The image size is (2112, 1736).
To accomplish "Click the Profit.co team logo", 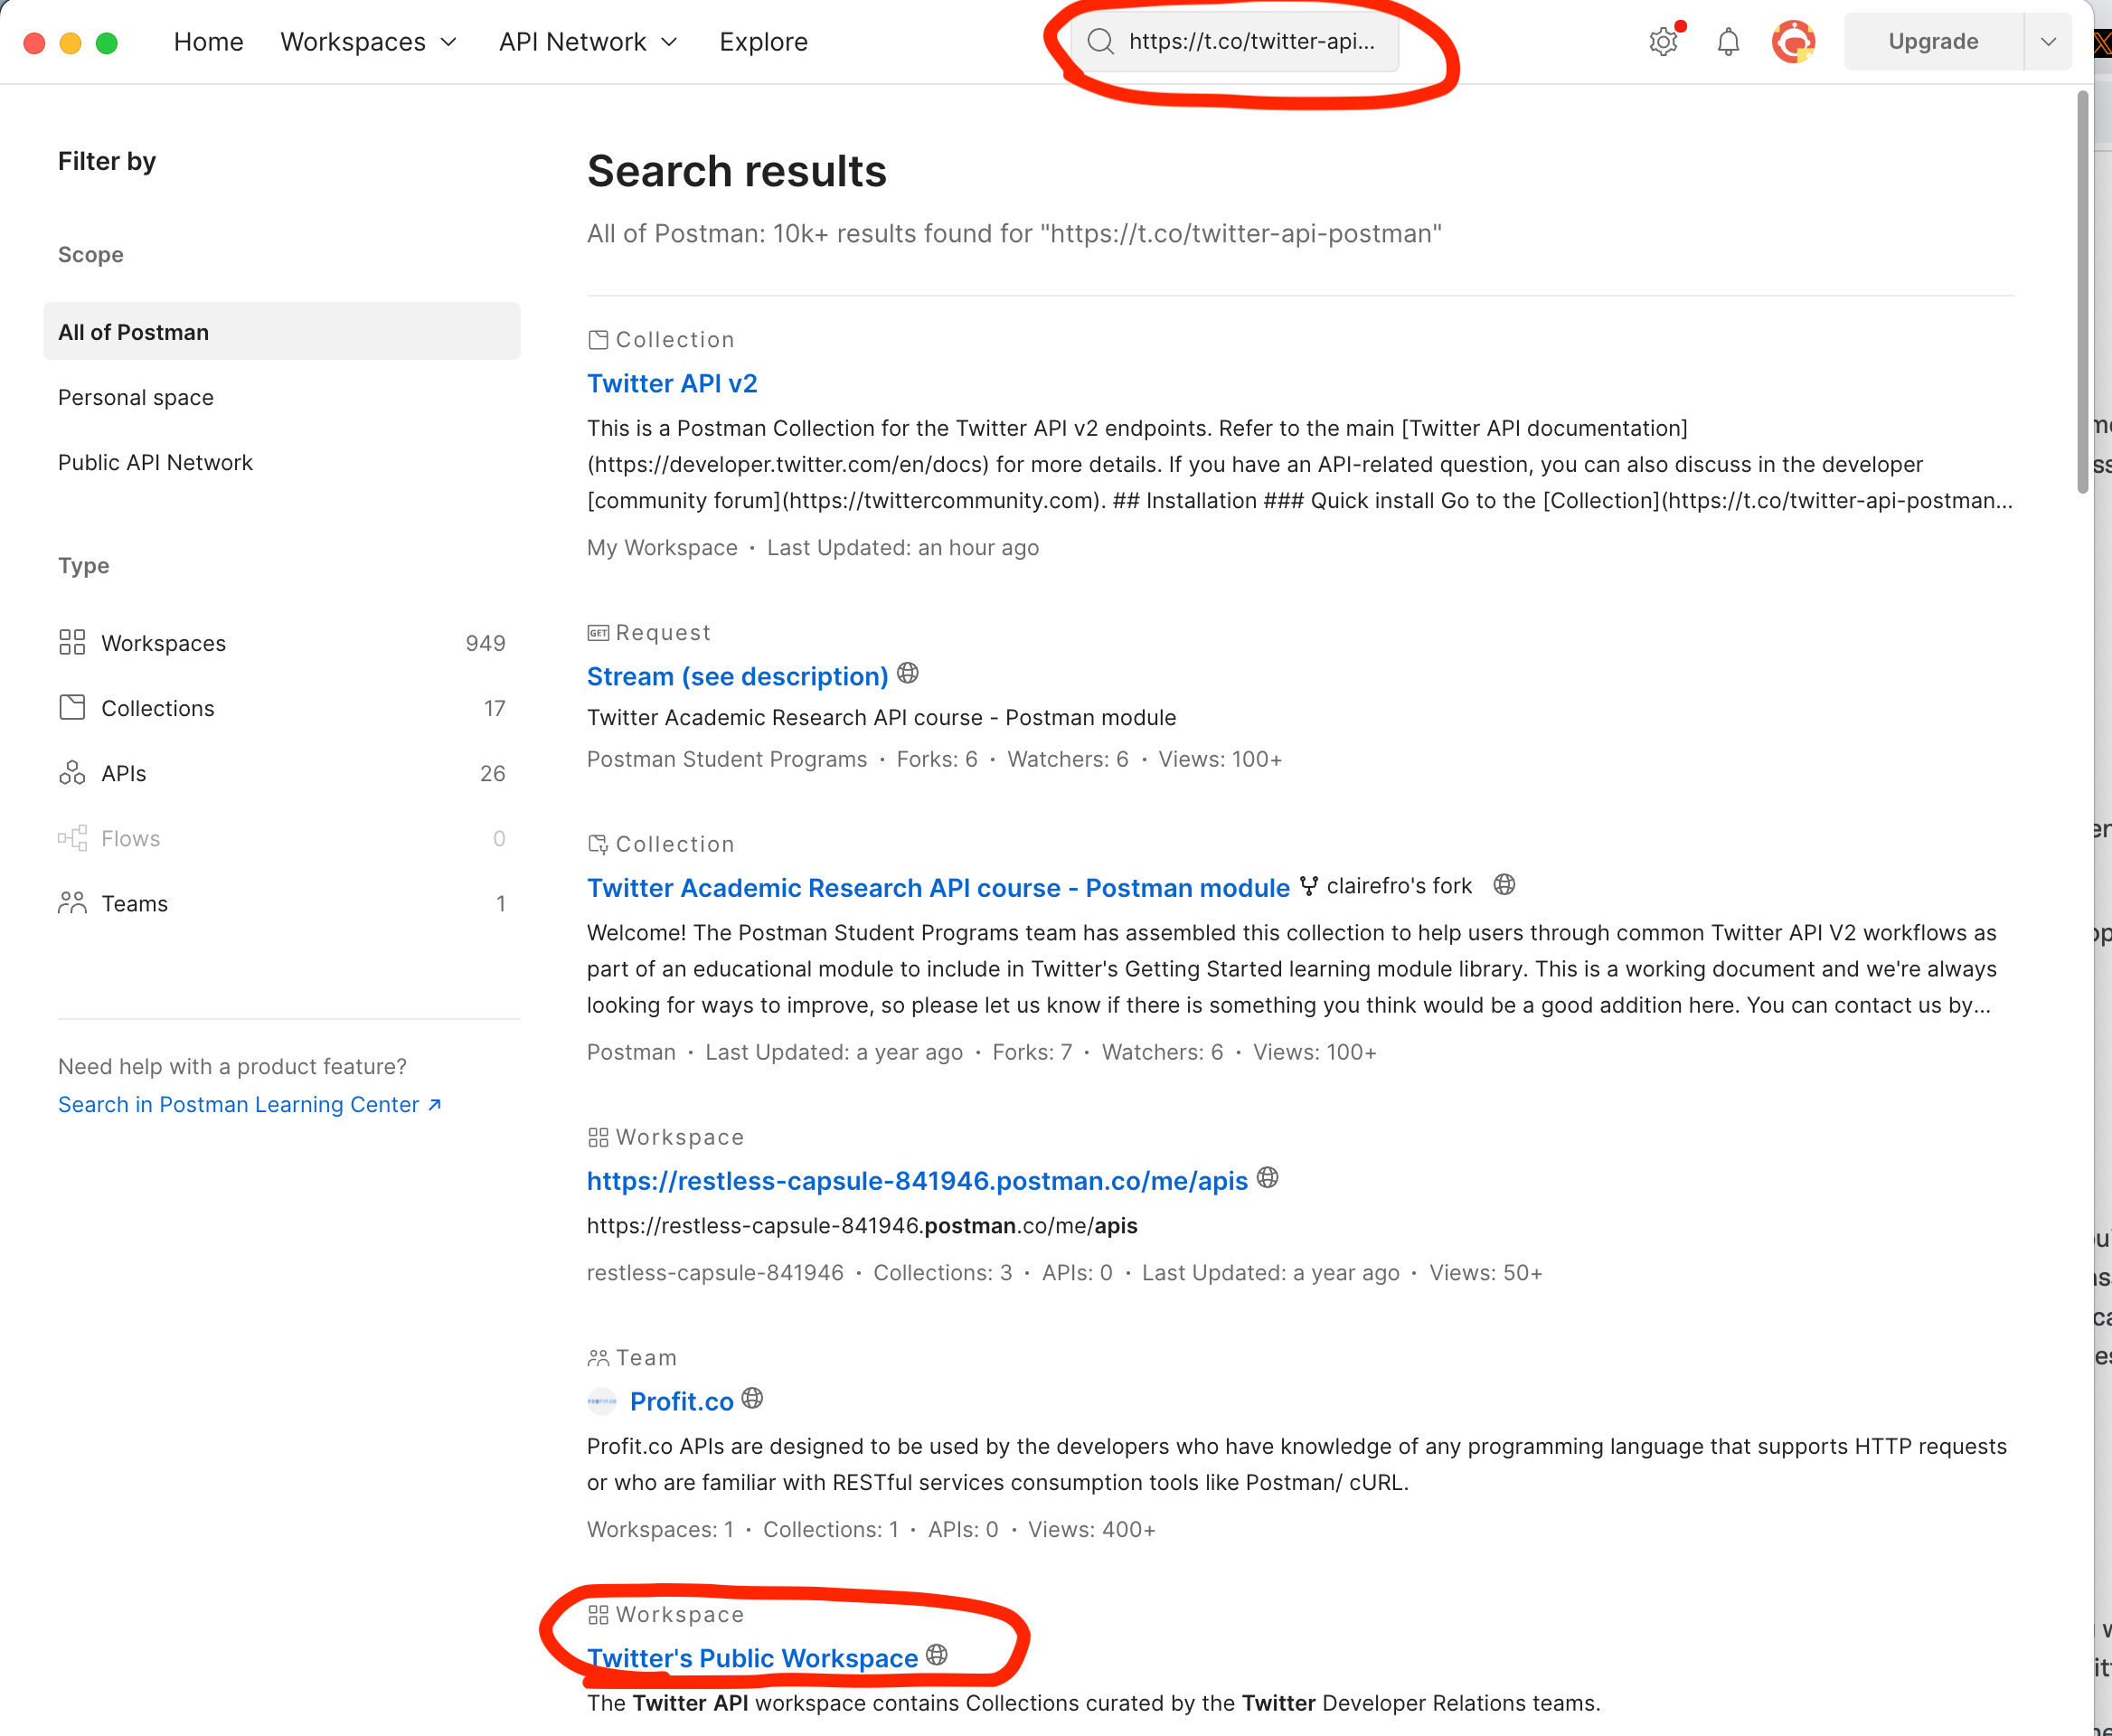I will (602, 1401).
